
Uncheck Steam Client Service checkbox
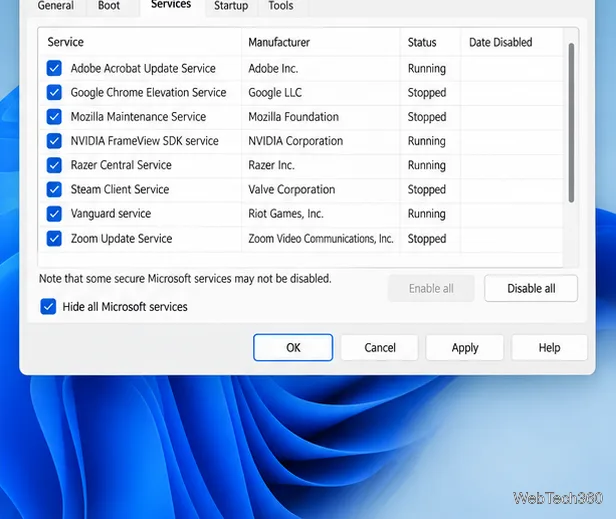(x=54, y=189)
